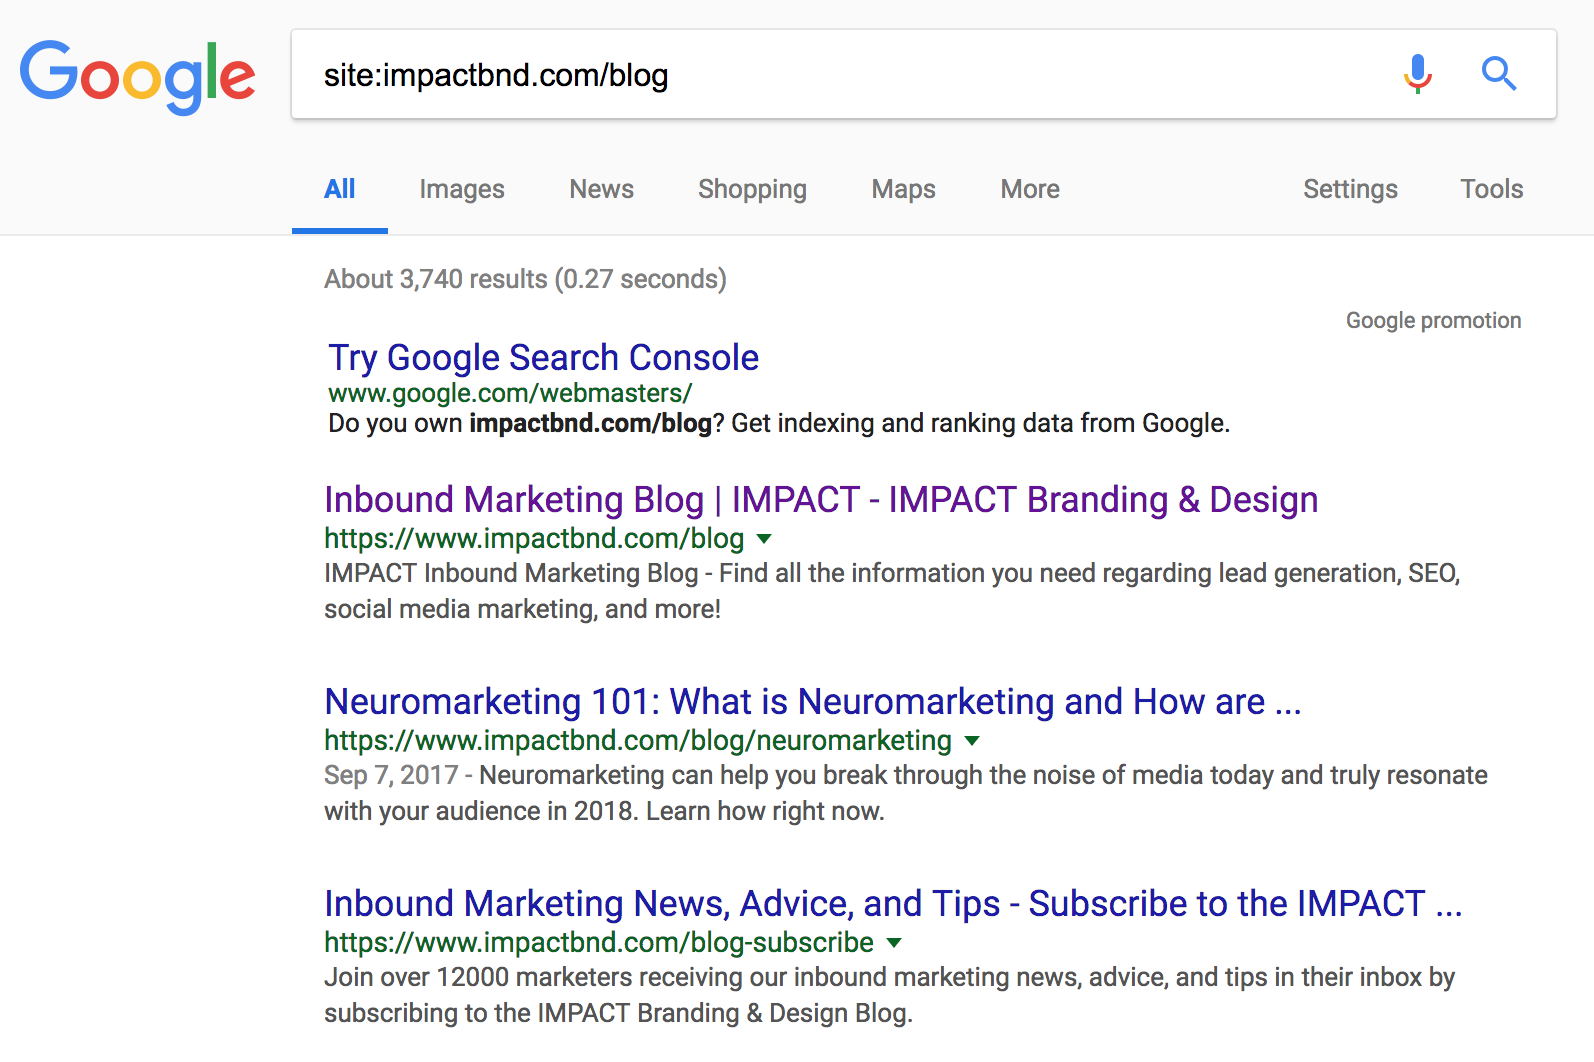Image resolution: width=1594 pixels, height=1062 pixels.
Task: Open Inbound Marketing Blog | IMPACT result
Action: pos(821,499)
